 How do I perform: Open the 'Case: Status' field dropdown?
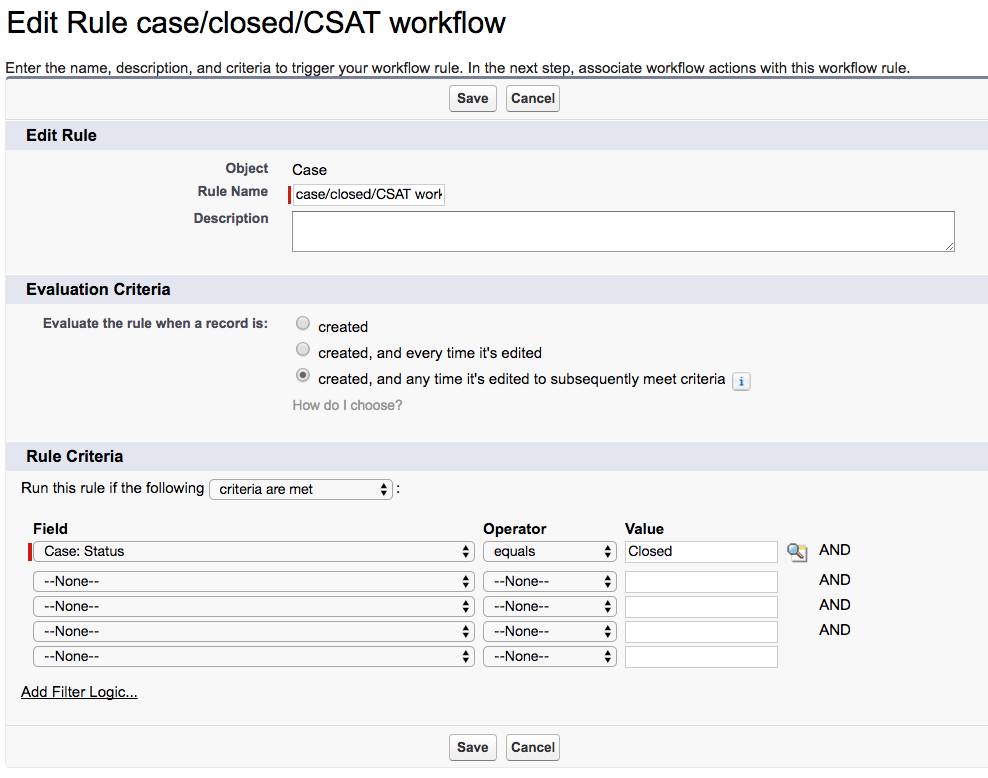(x=253, y=552)
